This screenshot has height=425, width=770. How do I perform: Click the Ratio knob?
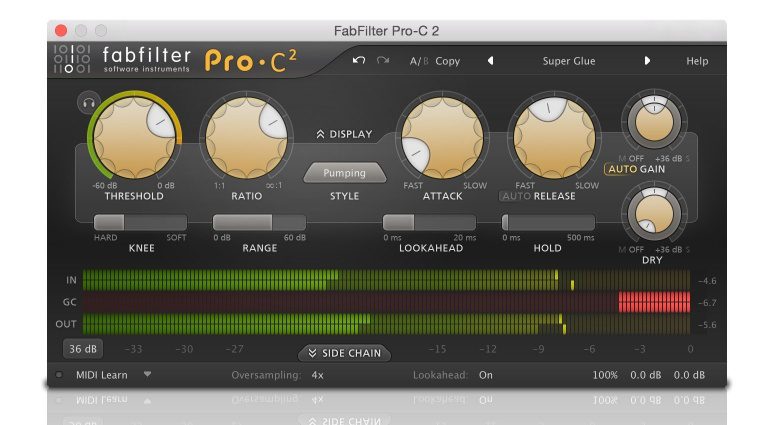pyautogui.click(x=246, y=138)
